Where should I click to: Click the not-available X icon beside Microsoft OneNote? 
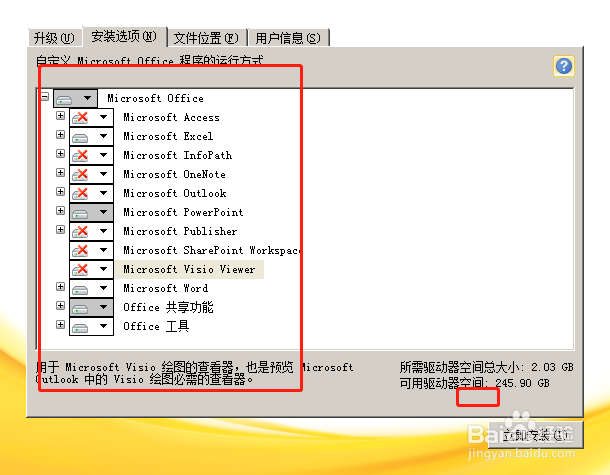[x=80, y=174]
